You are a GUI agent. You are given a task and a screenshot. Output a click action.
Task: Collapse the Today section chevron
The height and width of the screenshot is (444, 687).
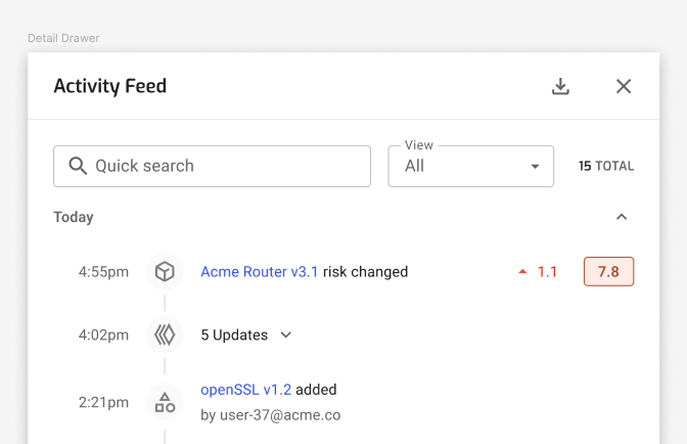pos(621,217)
